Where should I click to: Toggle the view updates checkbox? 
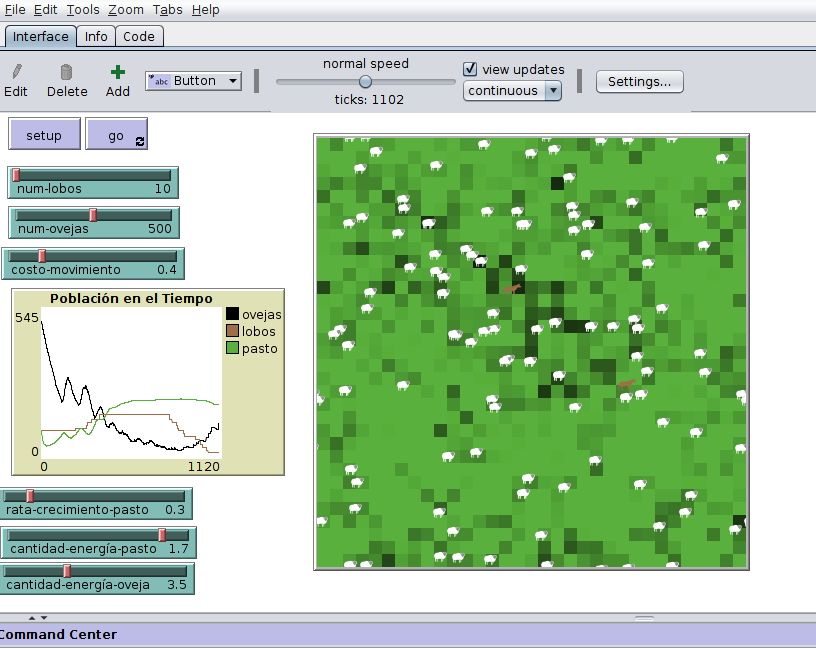coord(471,69)
